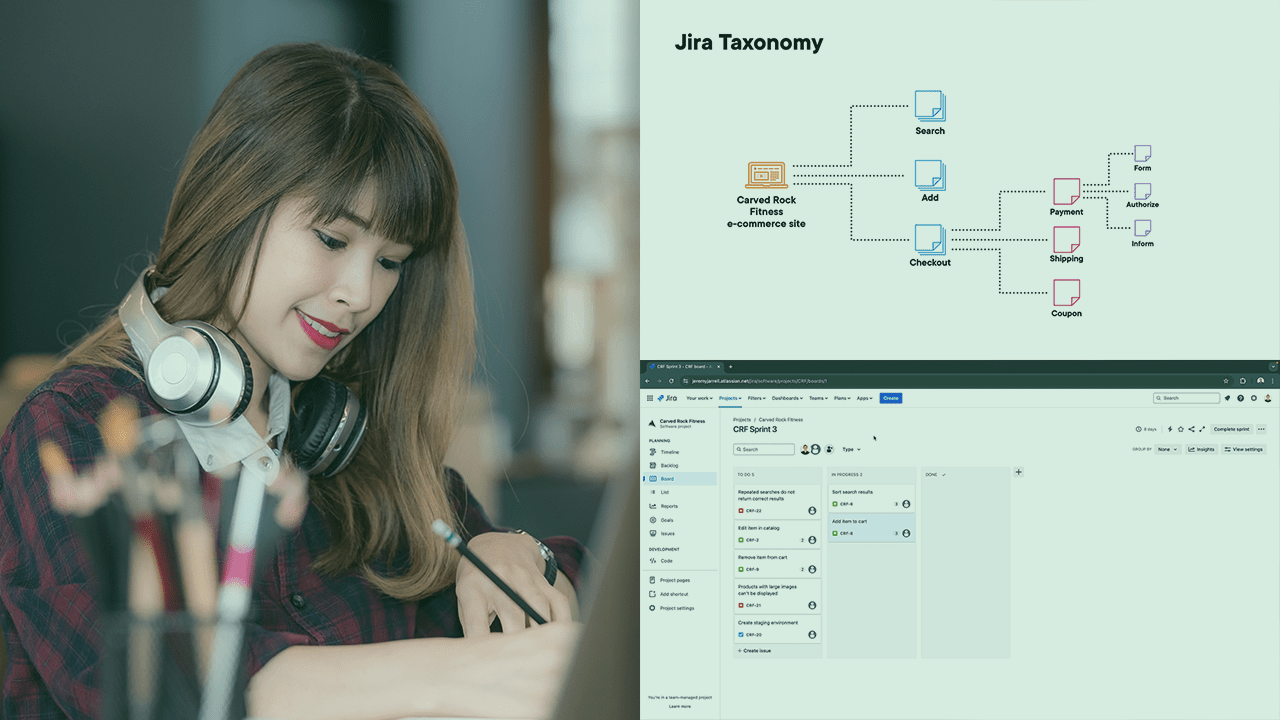The height and width of the screenshot is (720, 1280).
Task: Enter fullscreen with the expand arrows icon
Action: pyautogui.click(x=1202, y=429)
